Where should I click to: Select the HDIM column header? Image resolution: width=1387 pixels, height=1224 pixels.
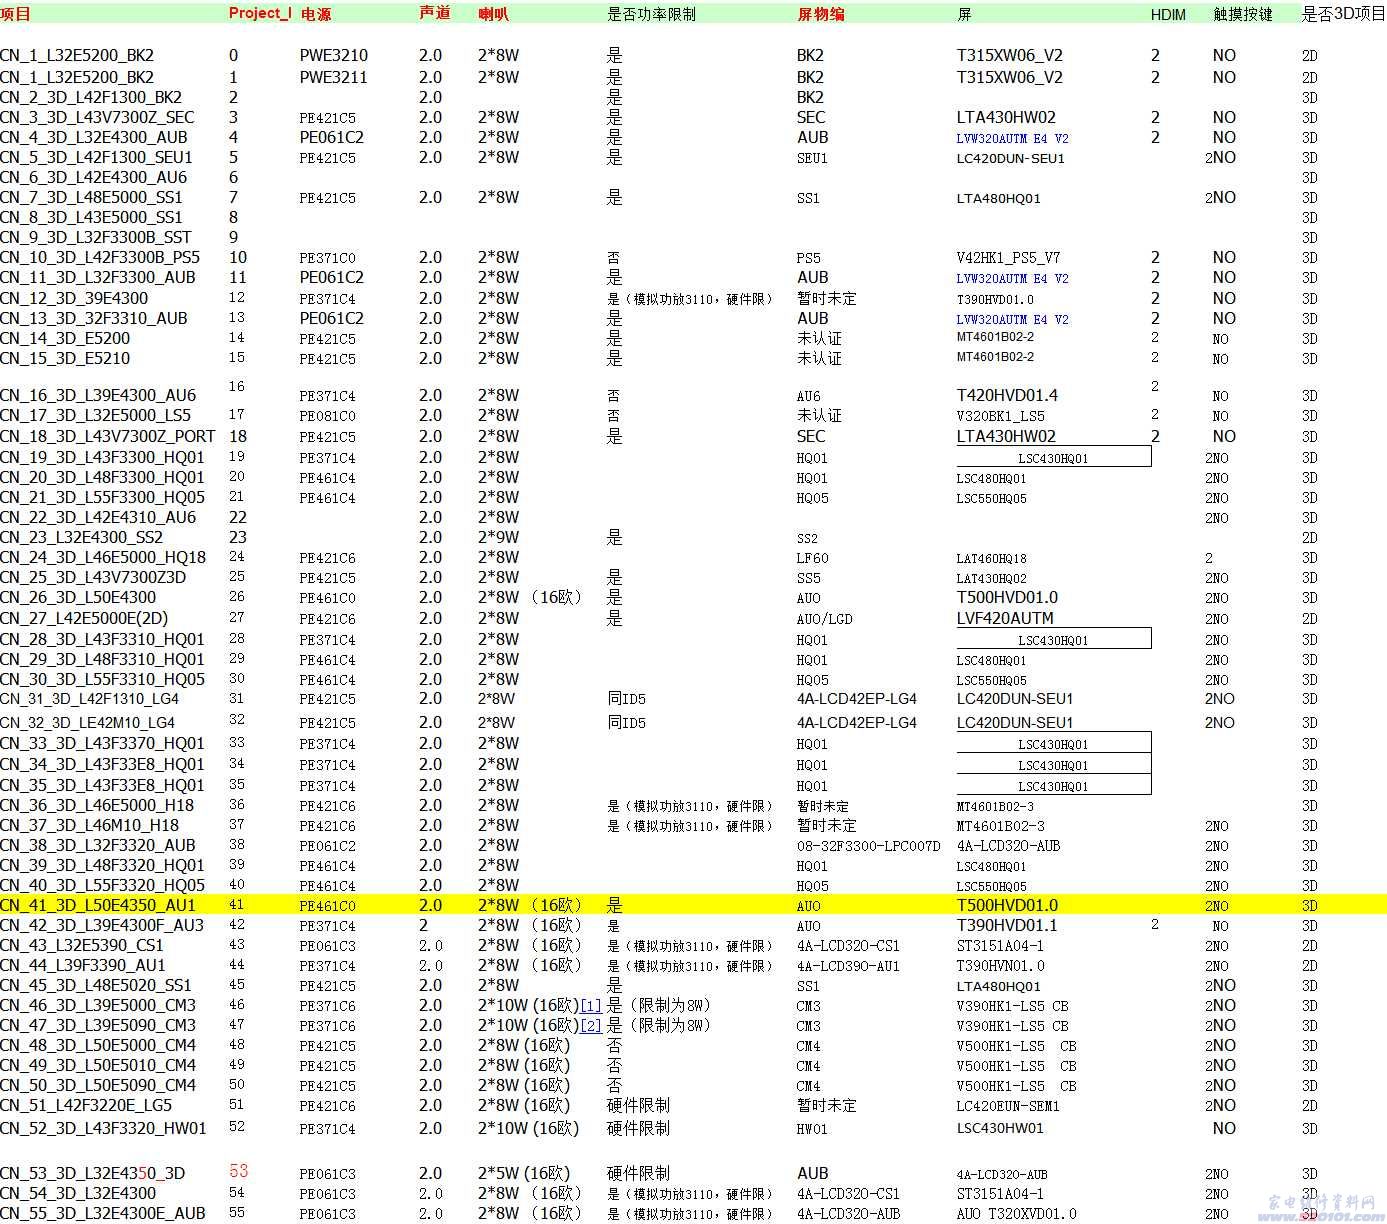click(1168, 15)
